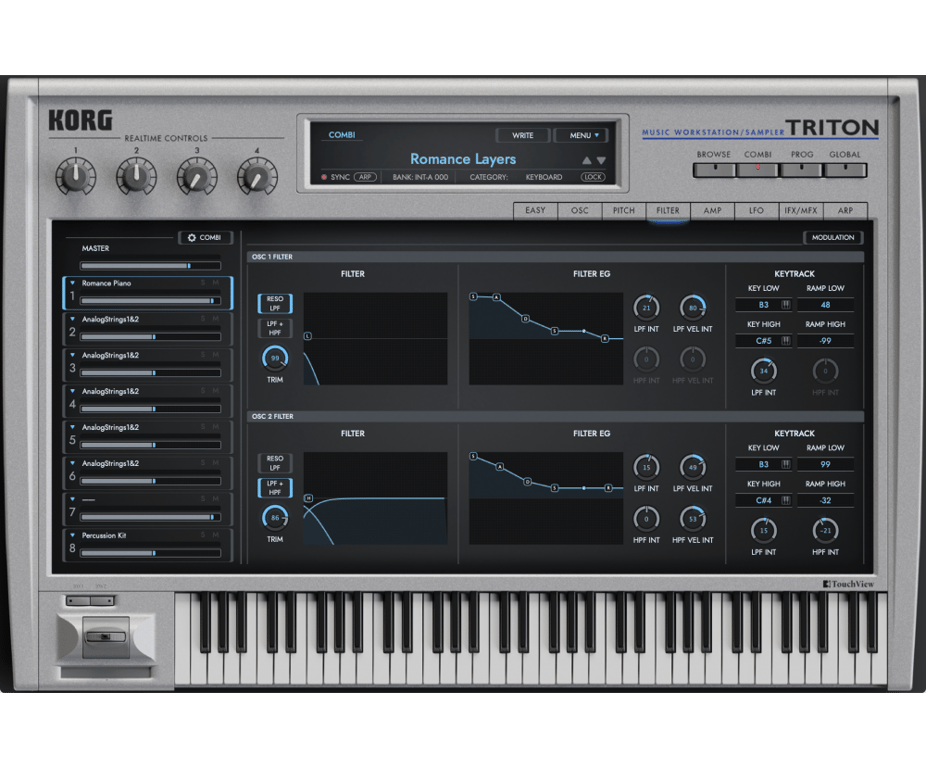Image resolution: width=926 pixels, height=768 pixels.
Task: Expand timbre 2 AnalogStrings1&2 arrow
Action: point(73,319)
